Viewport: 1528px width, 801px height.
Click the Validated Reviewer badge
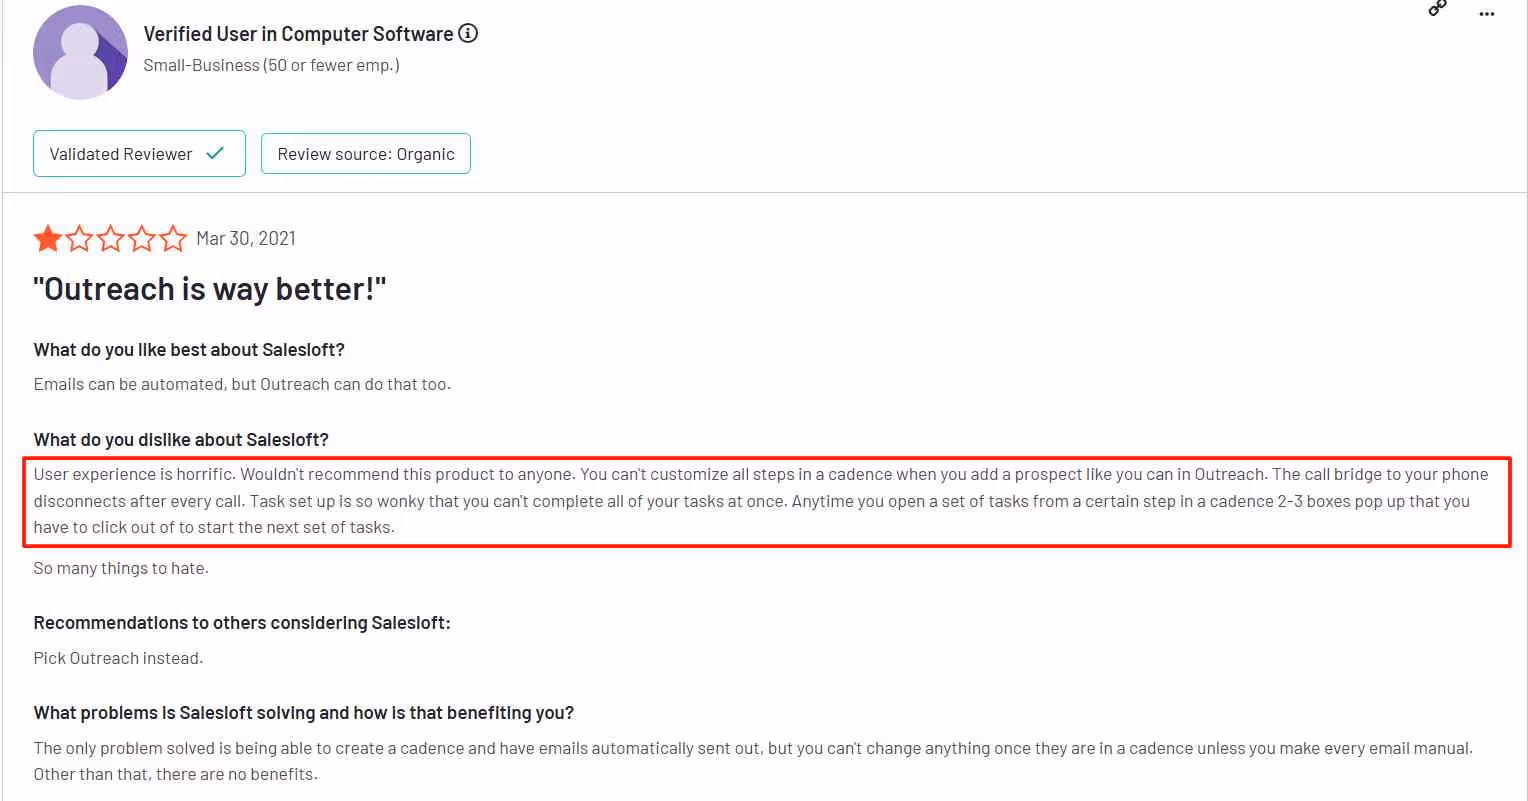[139, 153]
